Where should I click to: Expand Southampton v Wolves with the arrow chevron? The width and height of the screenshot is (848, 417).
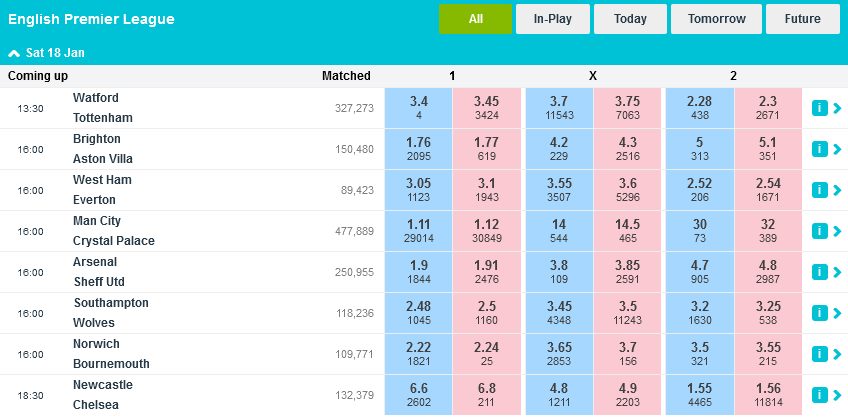click(x=837, y=313)
